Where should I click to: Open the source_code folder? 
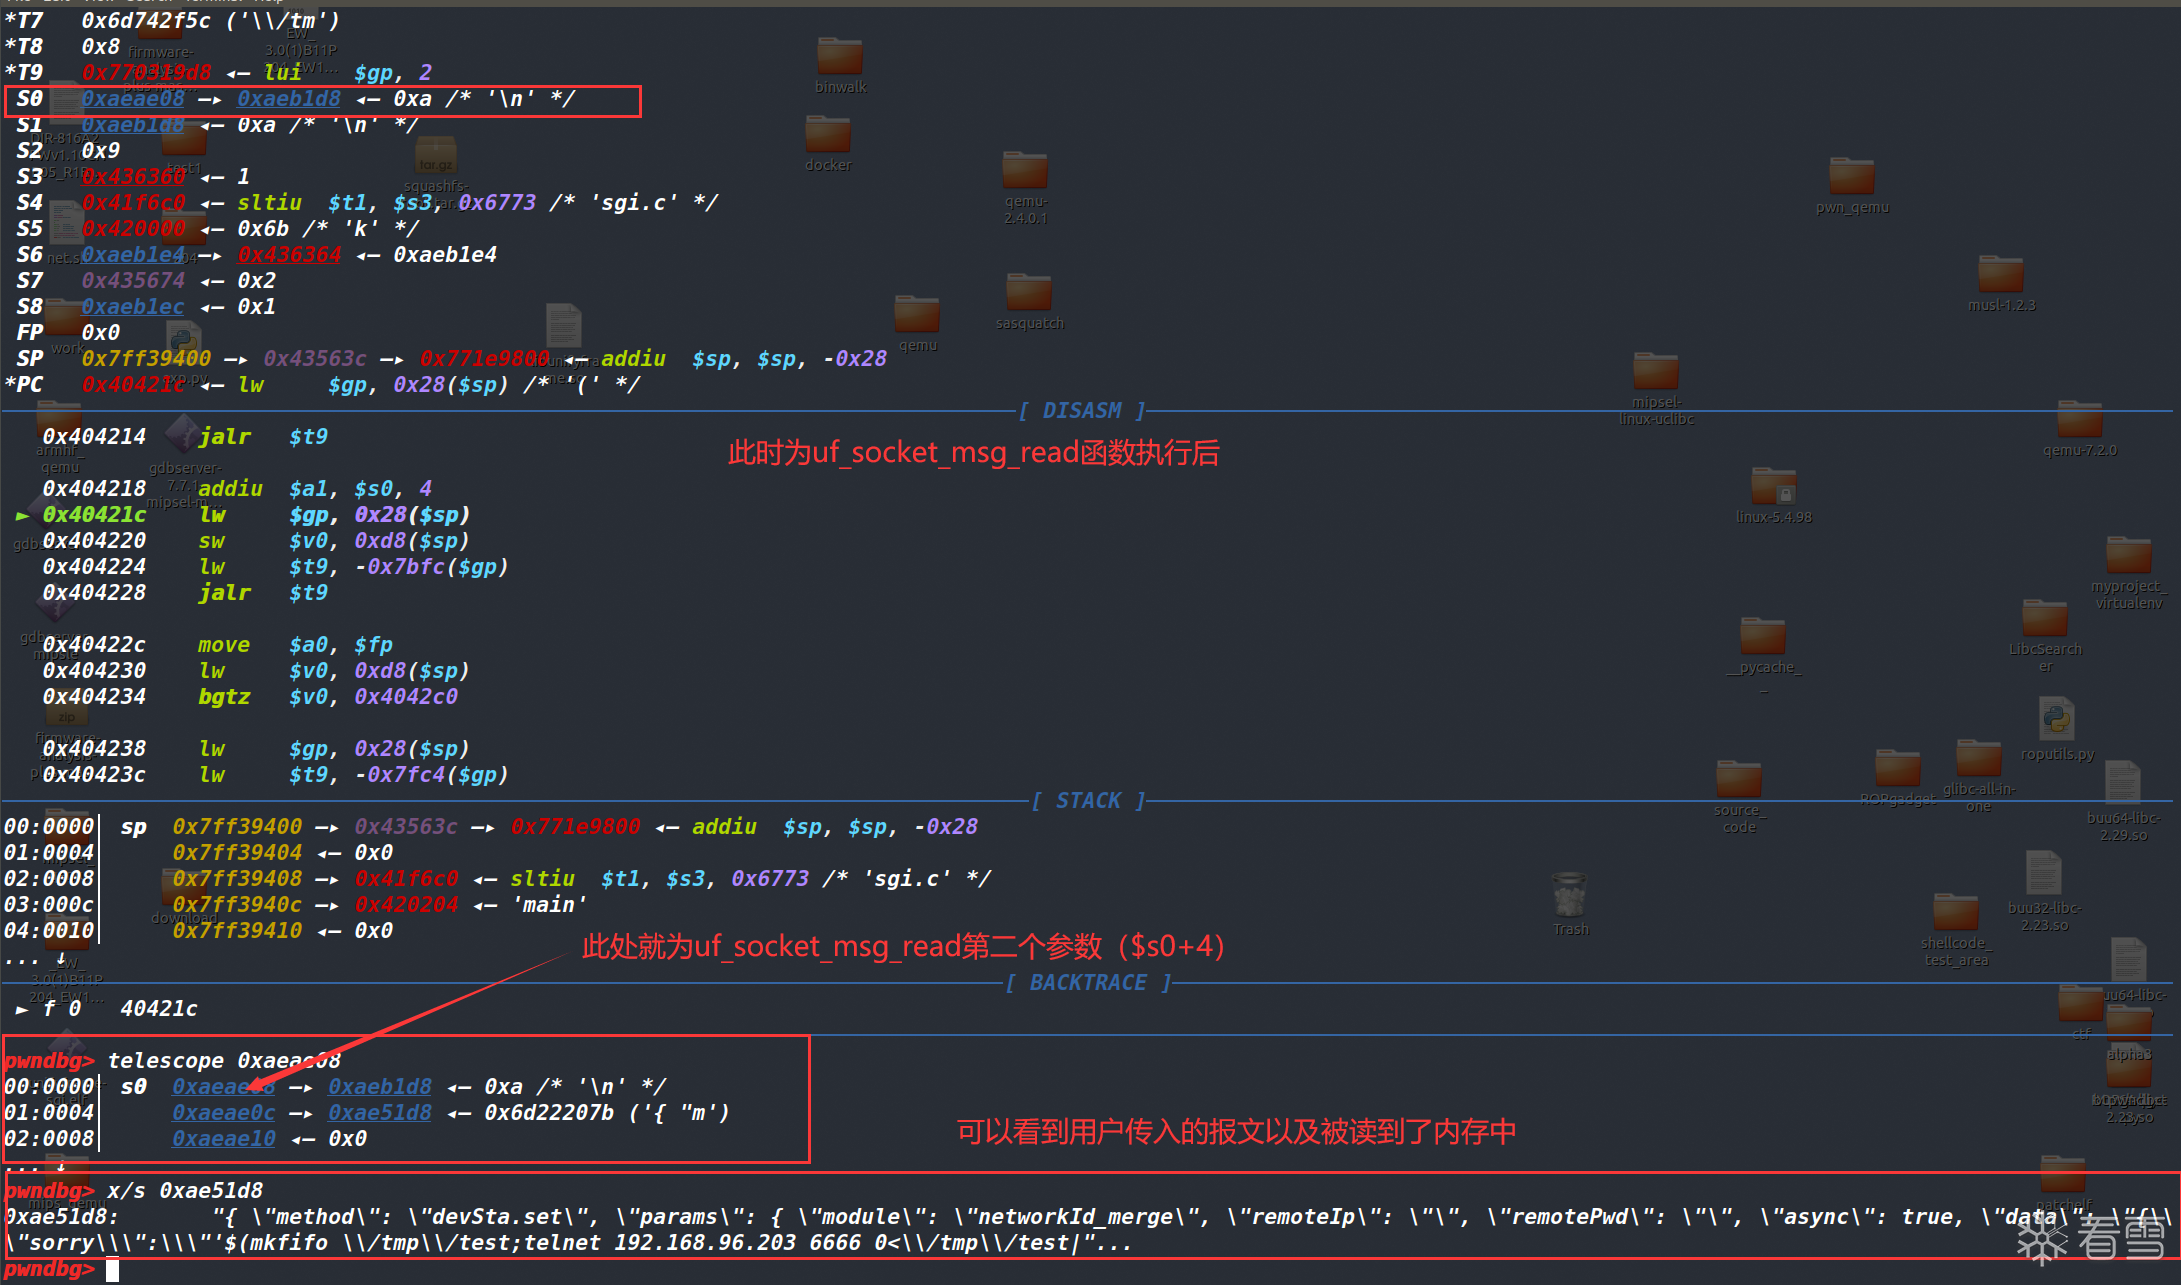1738,780
